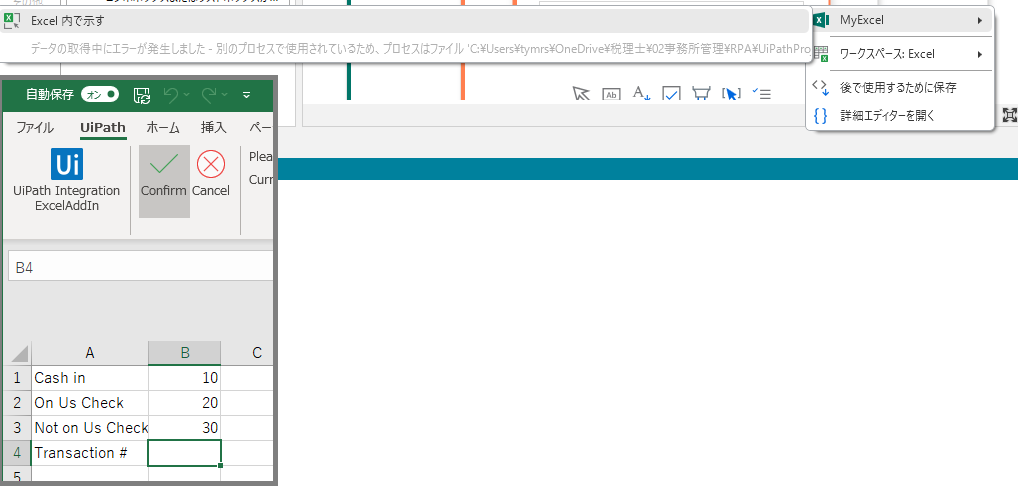Screen dimensions: 1018x496
Task: Select 後で使用するために保存 menu option
Action: coord(897,88)
